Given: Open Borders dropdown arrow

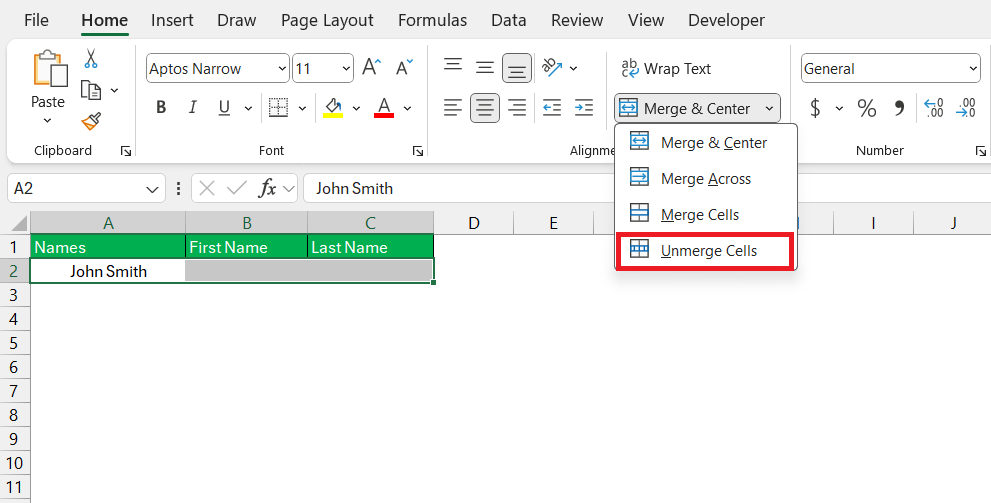Looking at the screenshot, I should [x=302, y=109].
